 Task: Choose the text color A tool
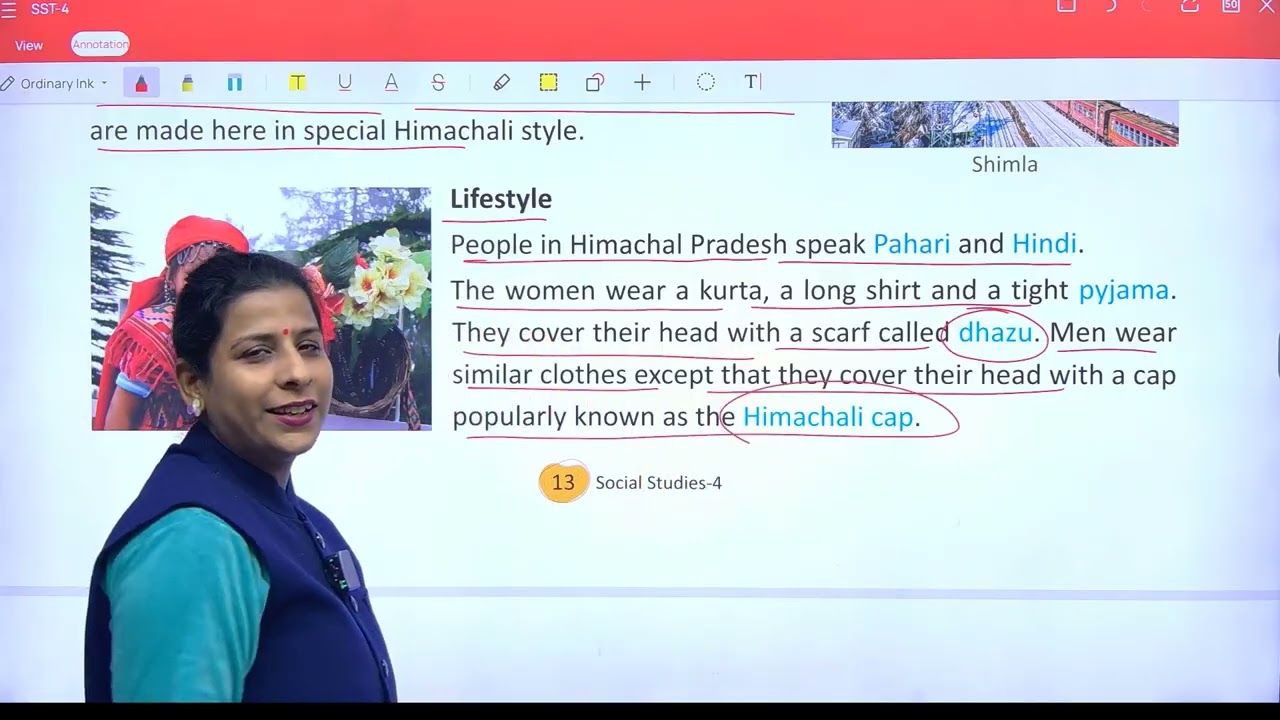pos(391,83)
